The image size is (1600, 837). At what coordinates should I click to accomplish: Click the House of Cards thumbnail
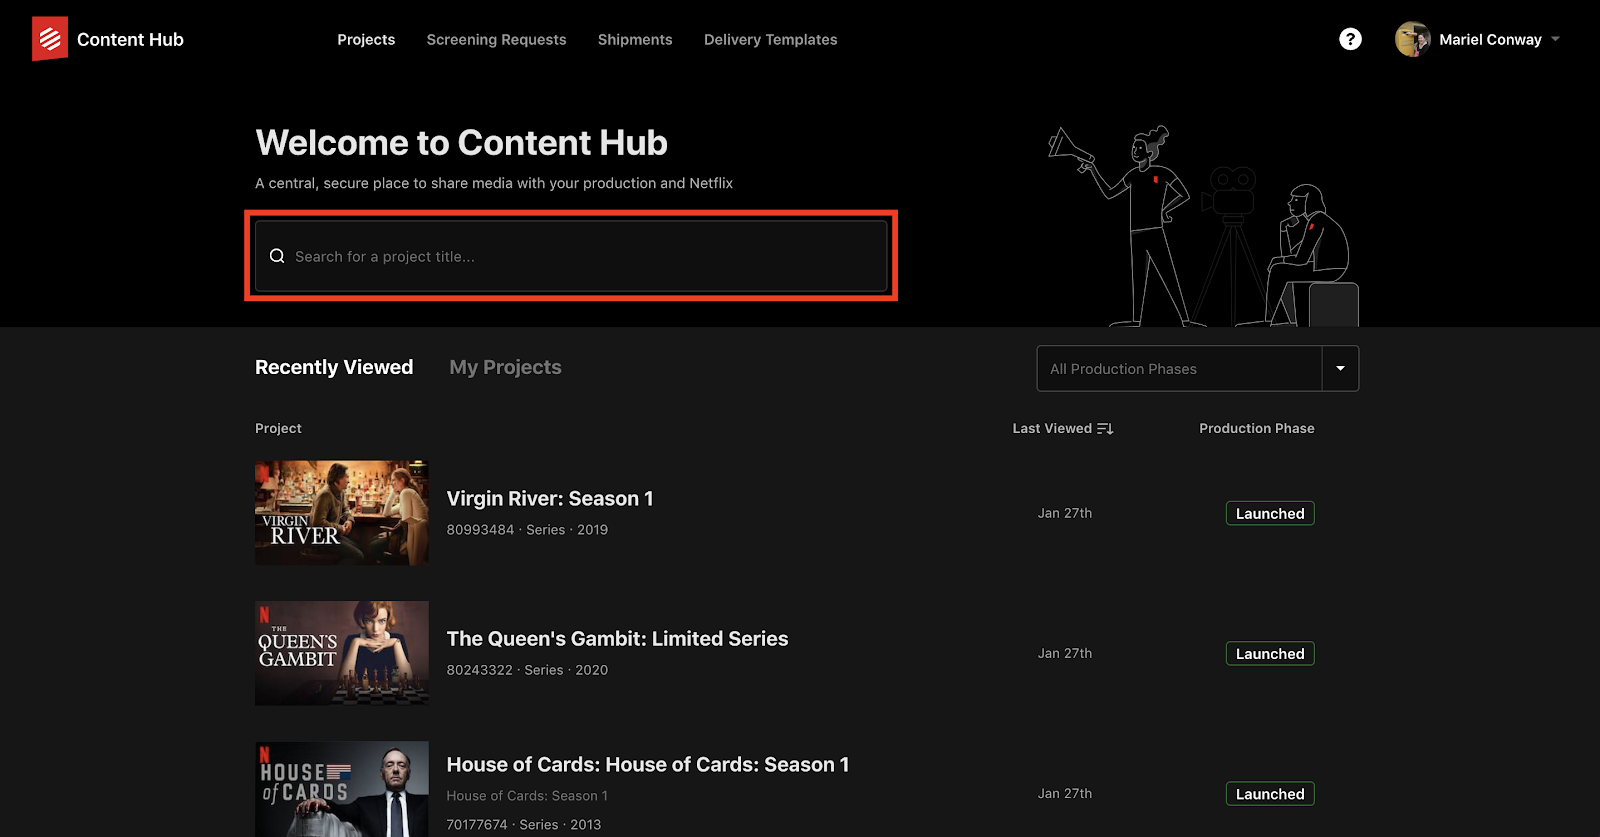point(342,789)
